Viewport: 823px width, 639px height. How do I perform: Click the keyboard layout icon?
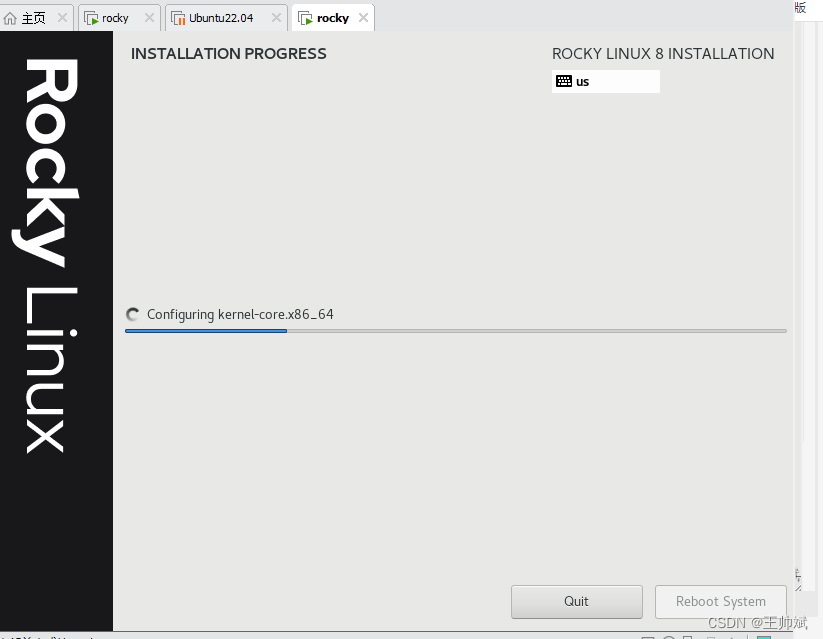point(564,81)
